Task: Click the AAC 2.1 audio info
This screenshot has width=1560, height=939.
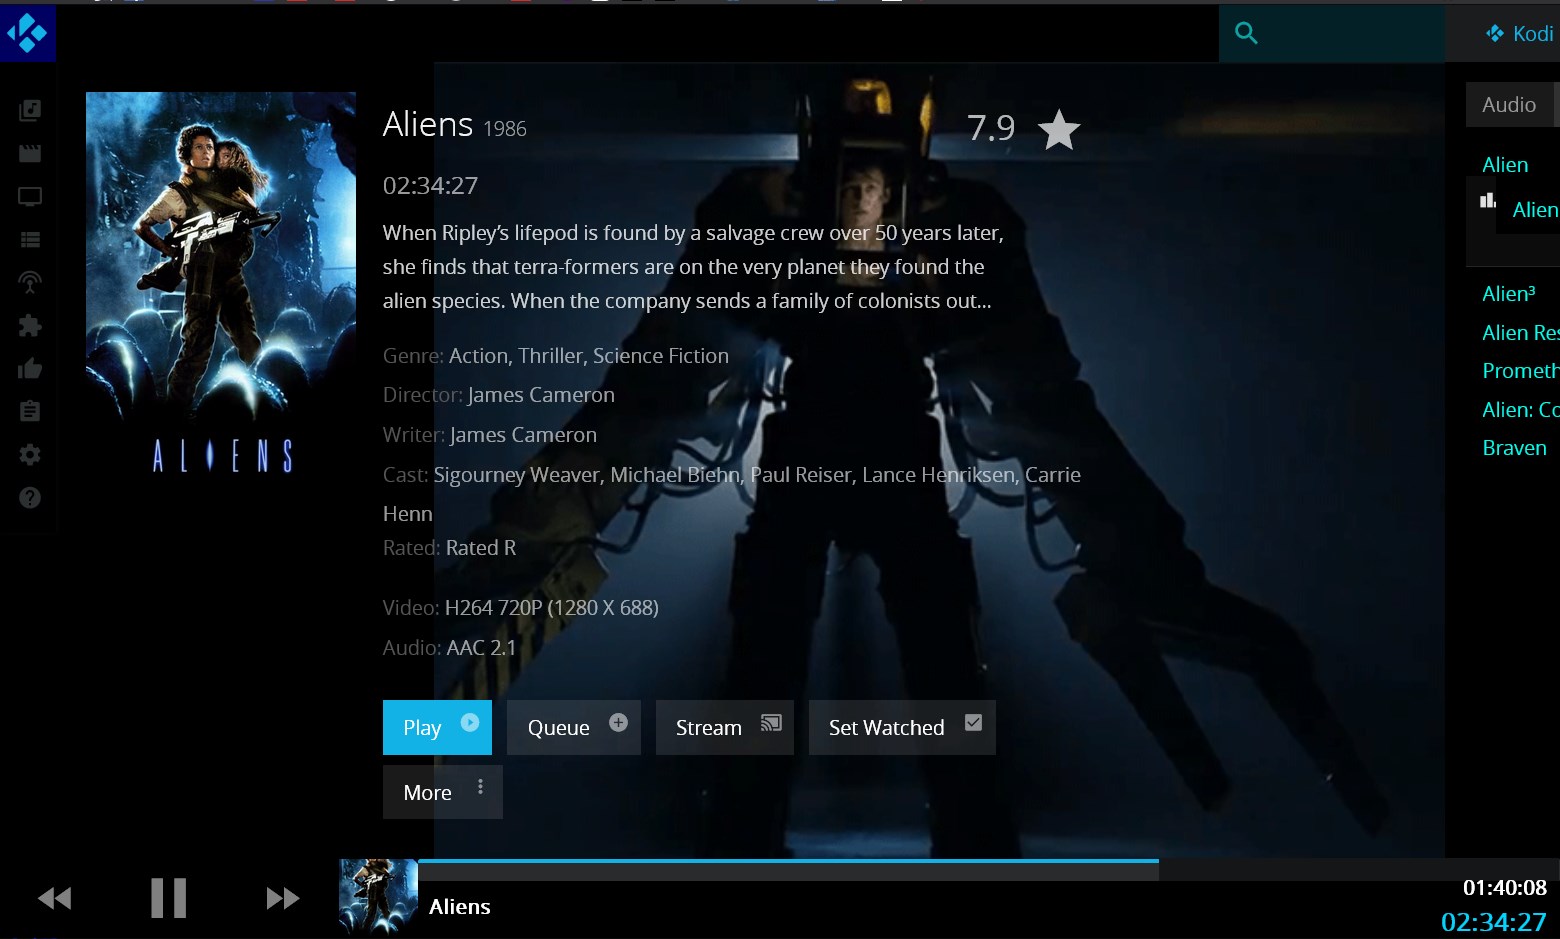Action: [x=481, y=648]
